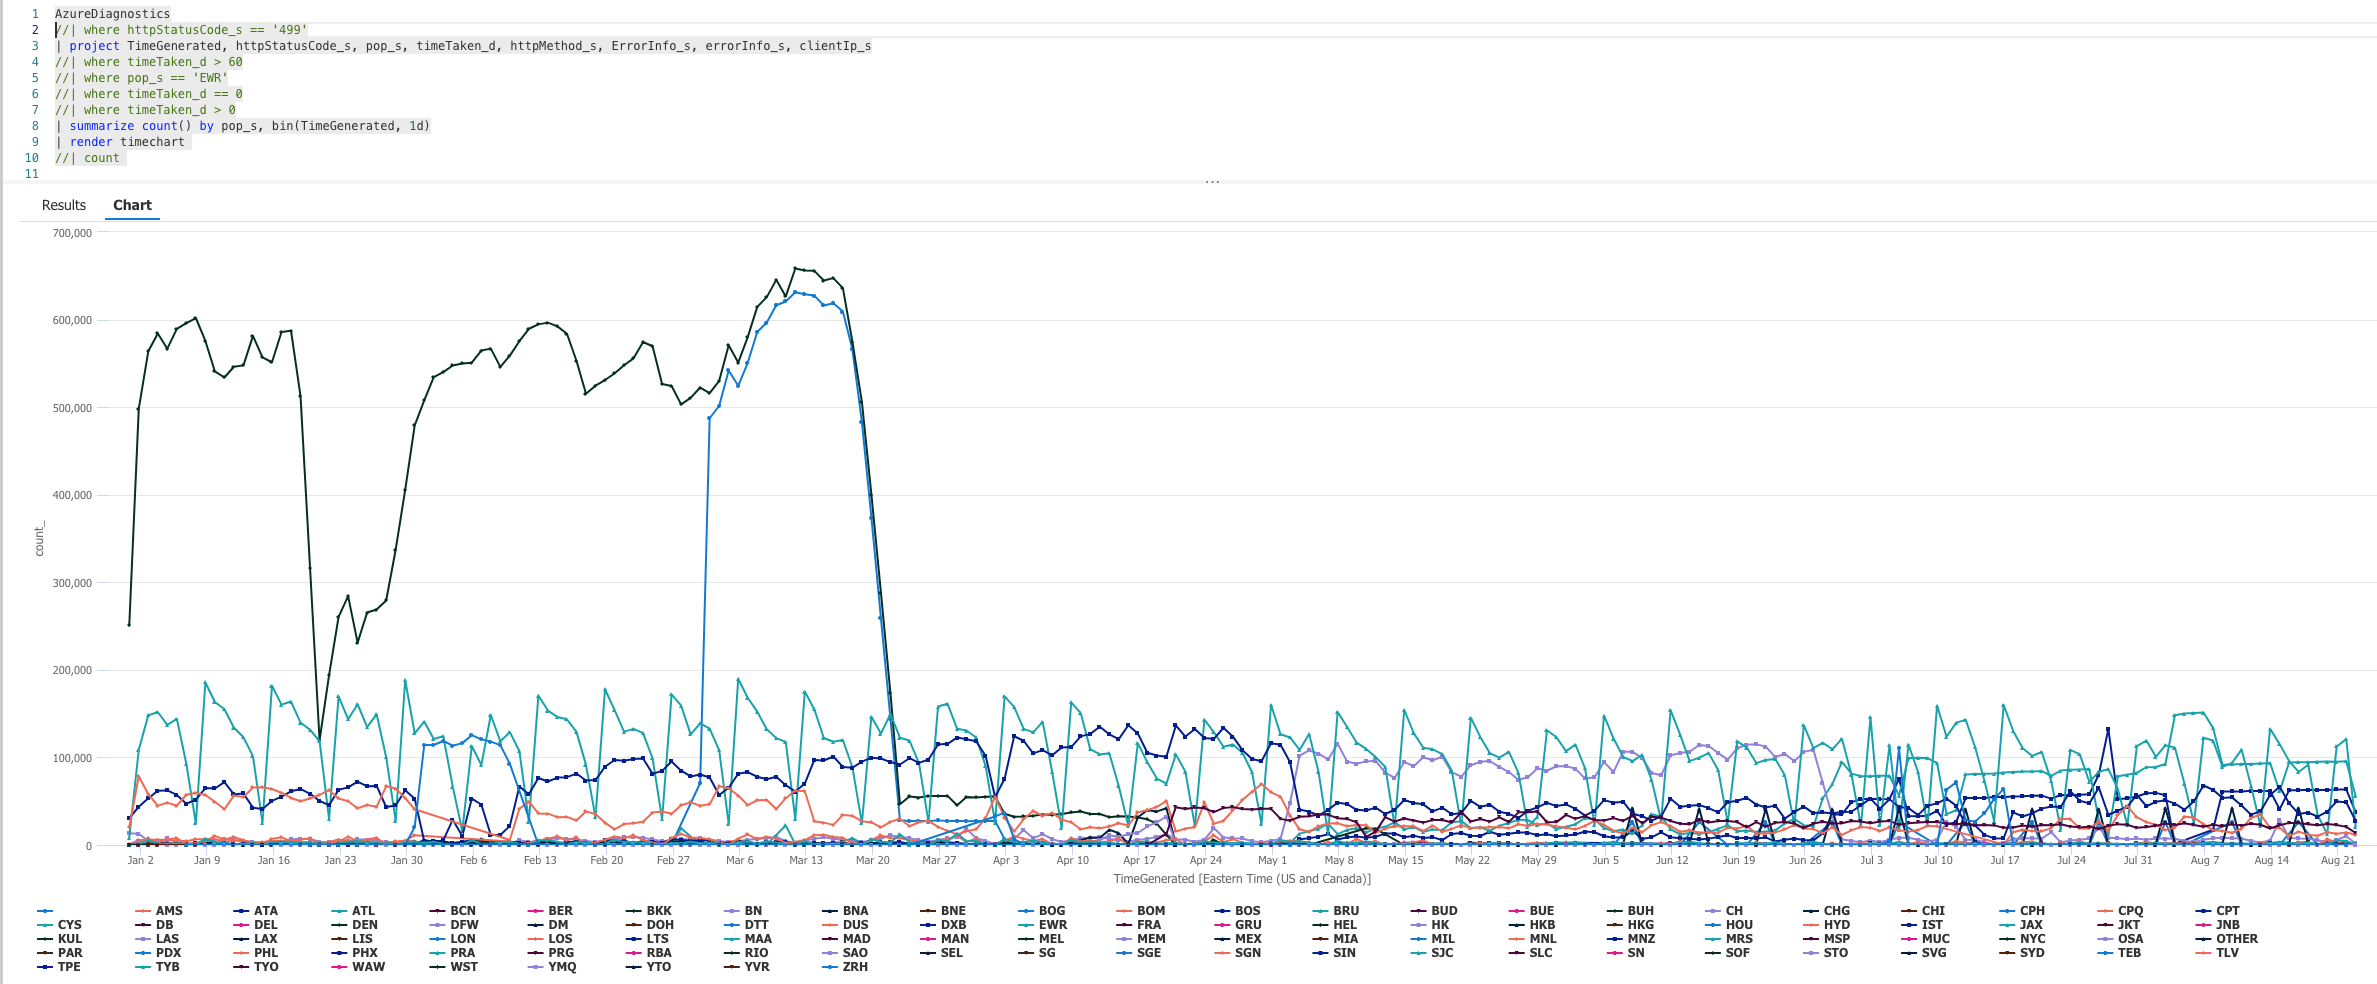Toggle the DFW legend entry

point(454,925)
